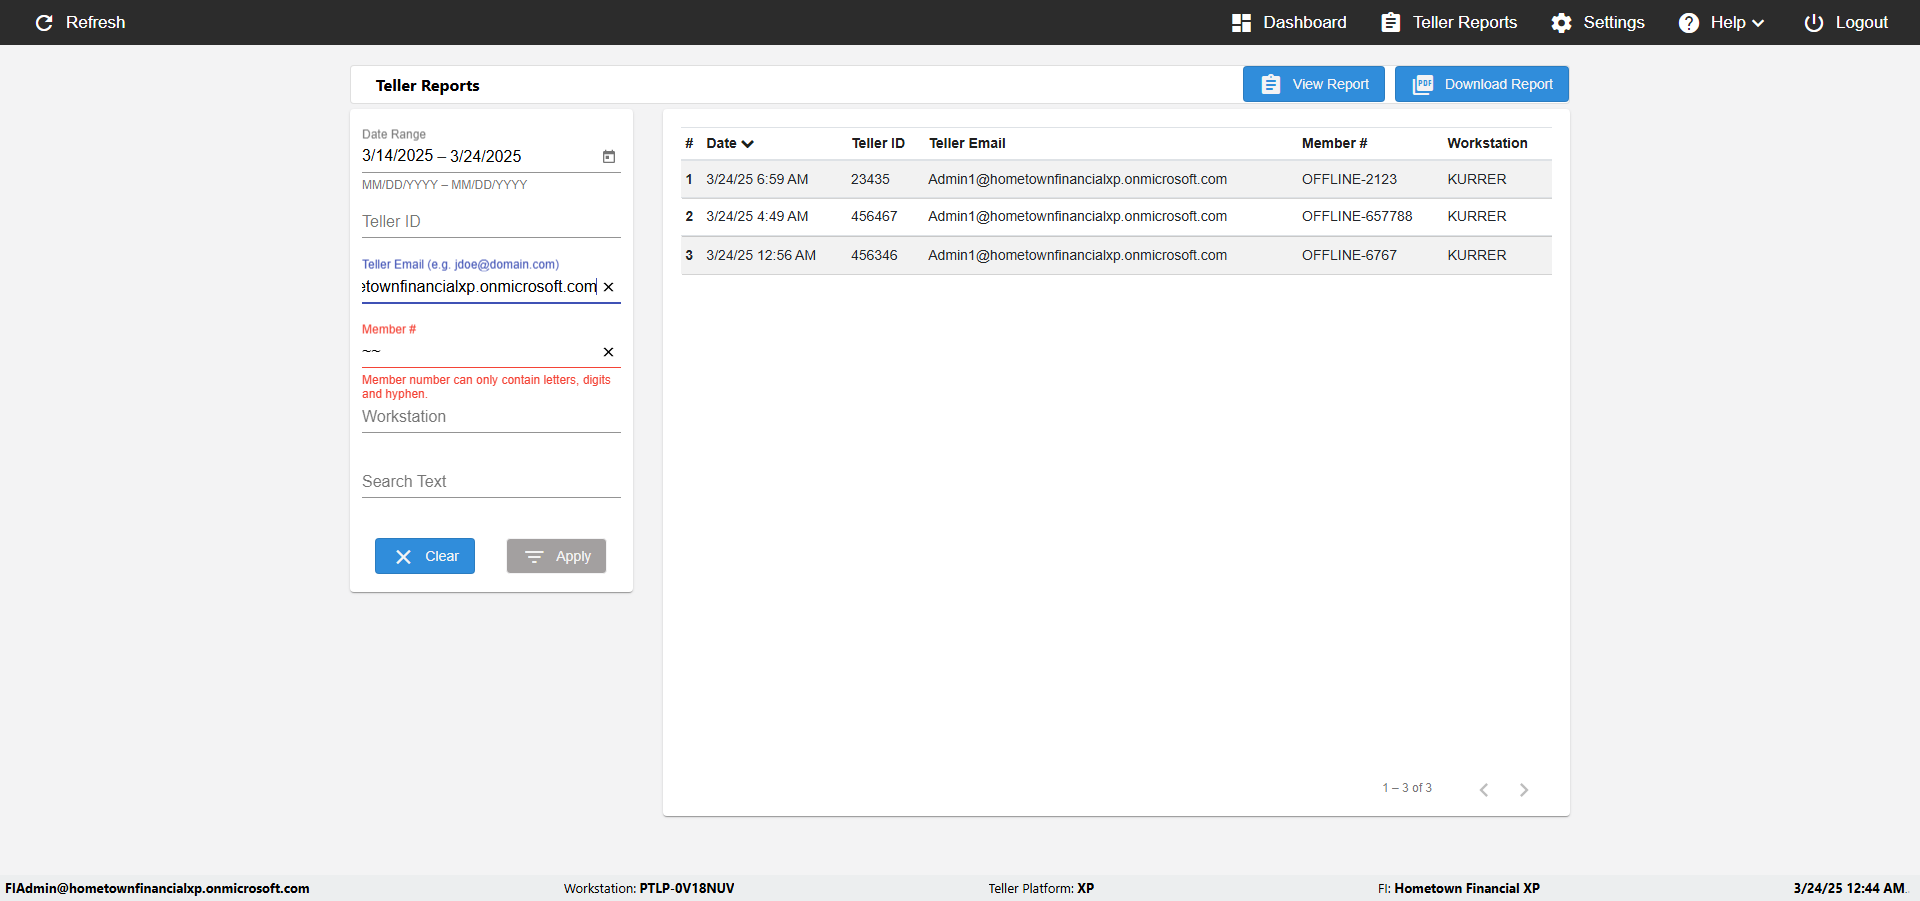The height and width of the screenshot is (901, 1920).
Task: Click the Teller Email column header
Action: point(967,143)
